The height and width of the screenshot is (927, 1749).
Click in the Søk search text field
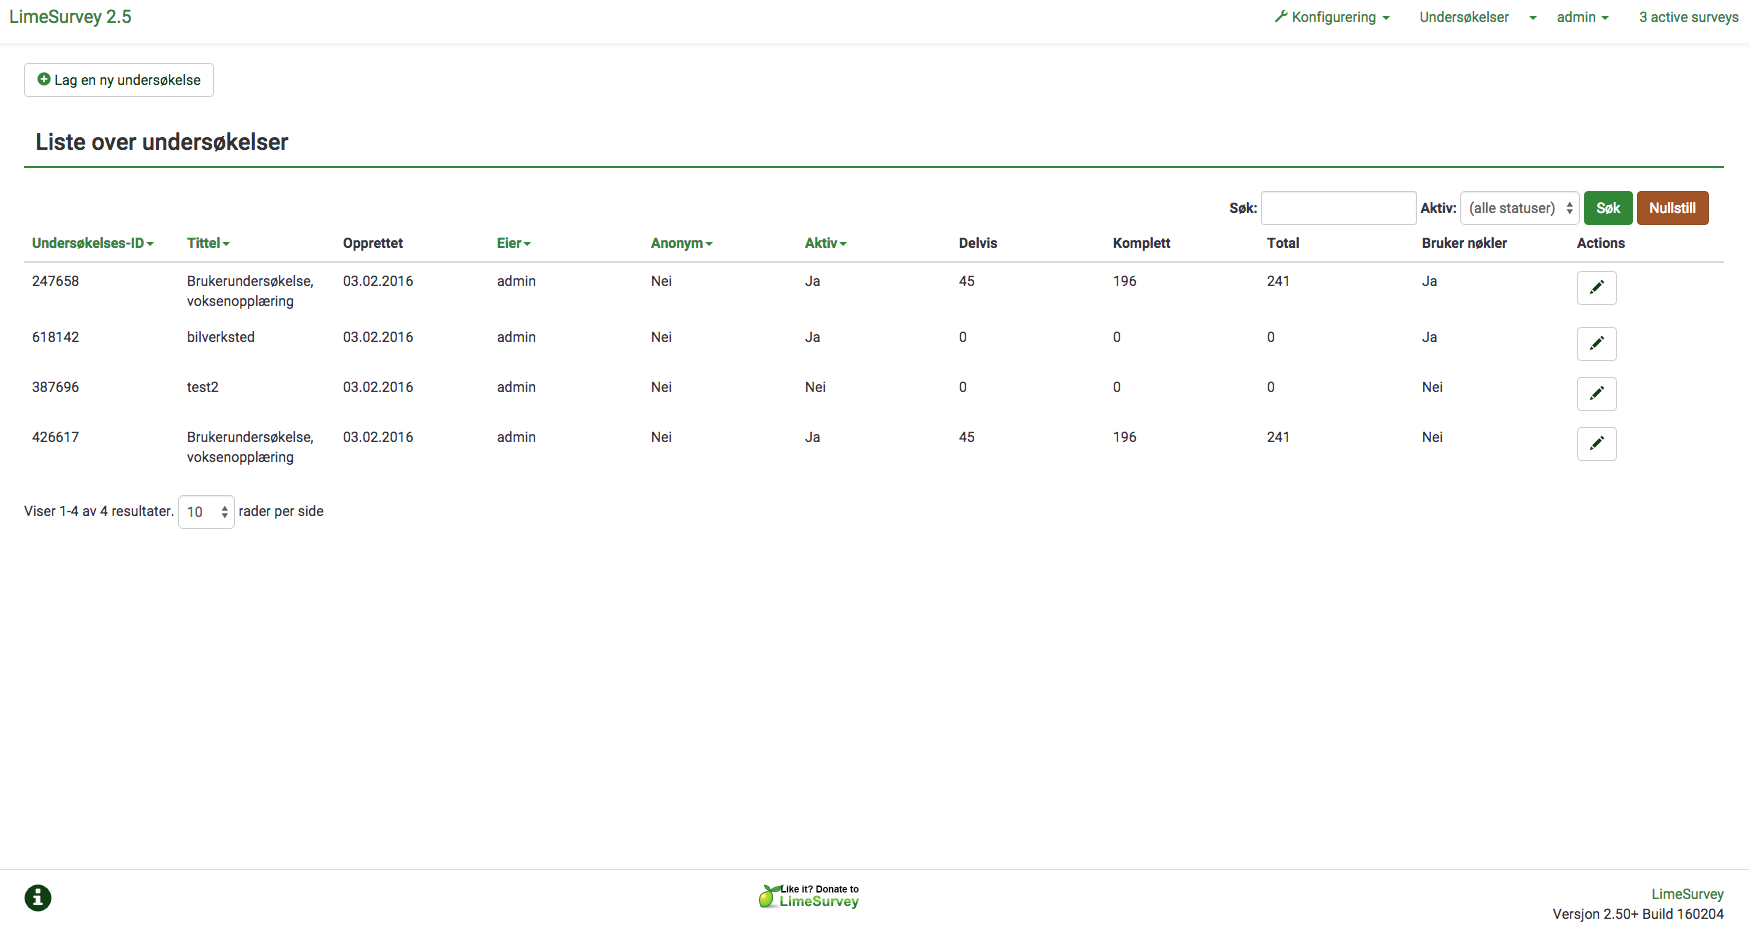pos(1338,208)
